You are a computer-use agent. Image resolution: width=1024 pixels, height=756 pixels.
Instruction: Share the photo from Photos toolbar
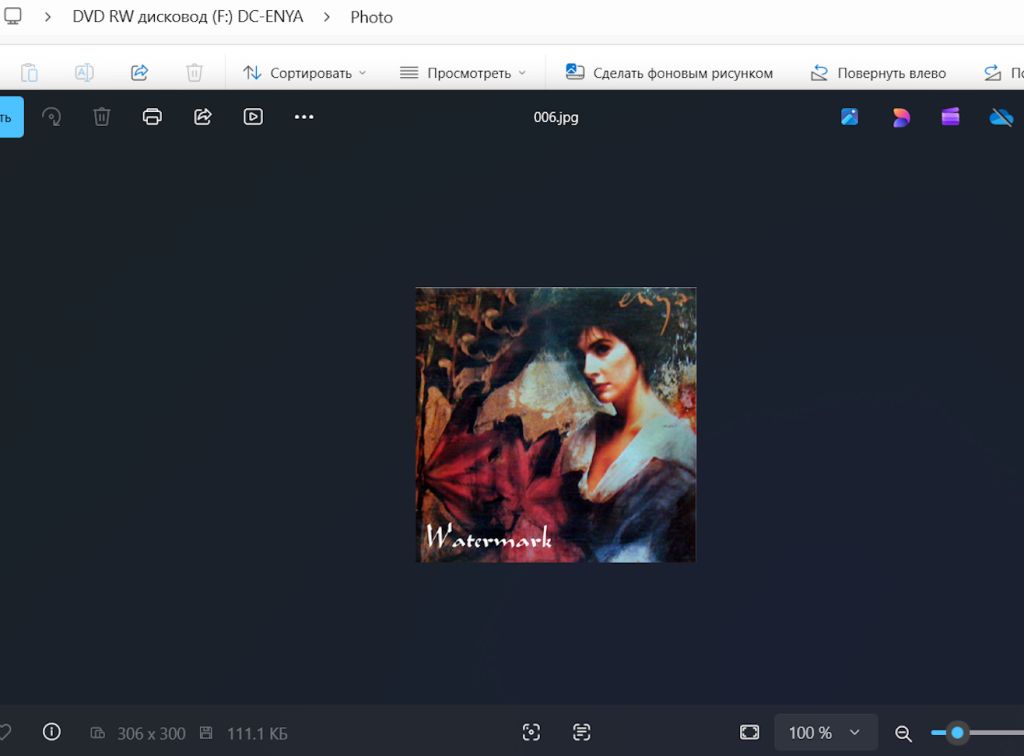[x=202, y=117]
